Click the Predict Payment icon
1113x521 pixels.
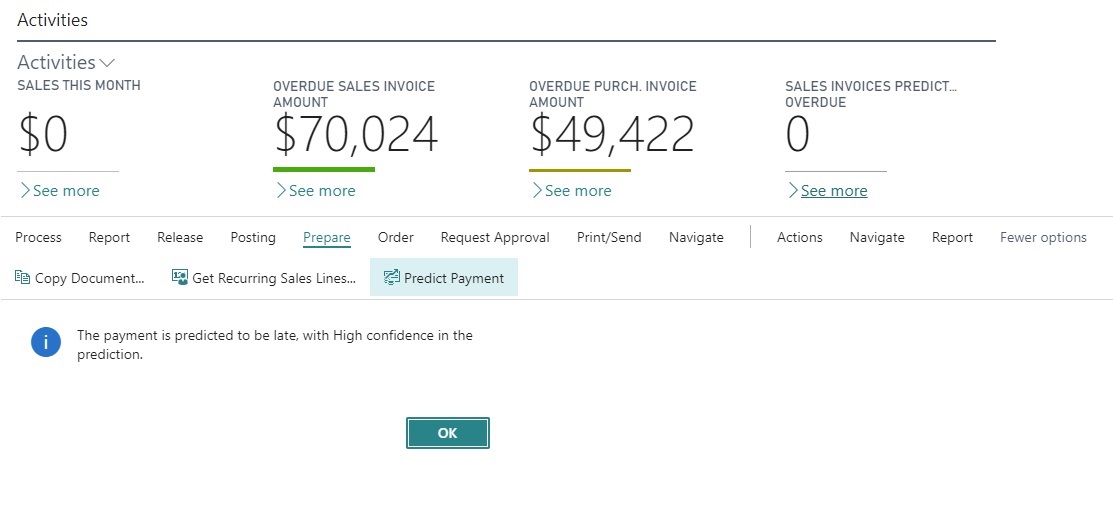[x=391, y=278]
